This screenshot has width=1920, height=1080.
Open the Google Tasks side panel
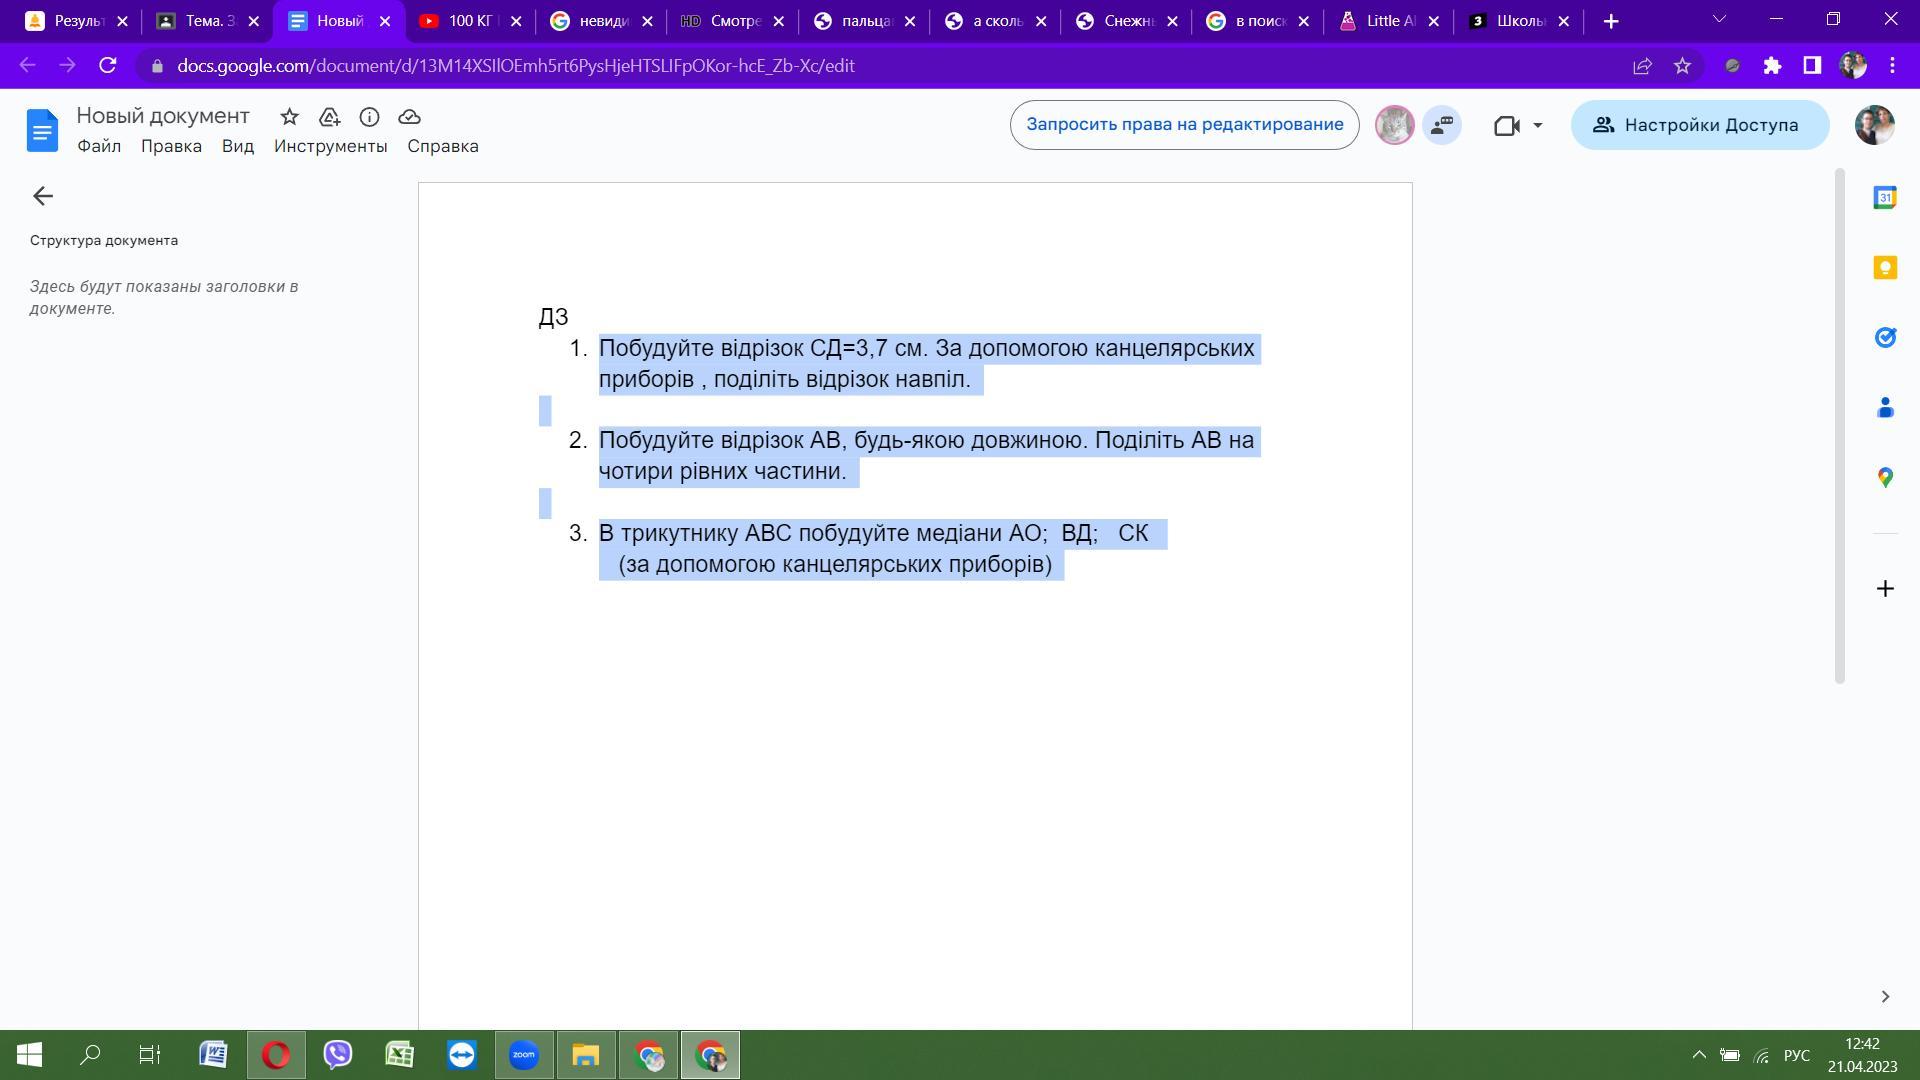click(x=1885, y=338)
